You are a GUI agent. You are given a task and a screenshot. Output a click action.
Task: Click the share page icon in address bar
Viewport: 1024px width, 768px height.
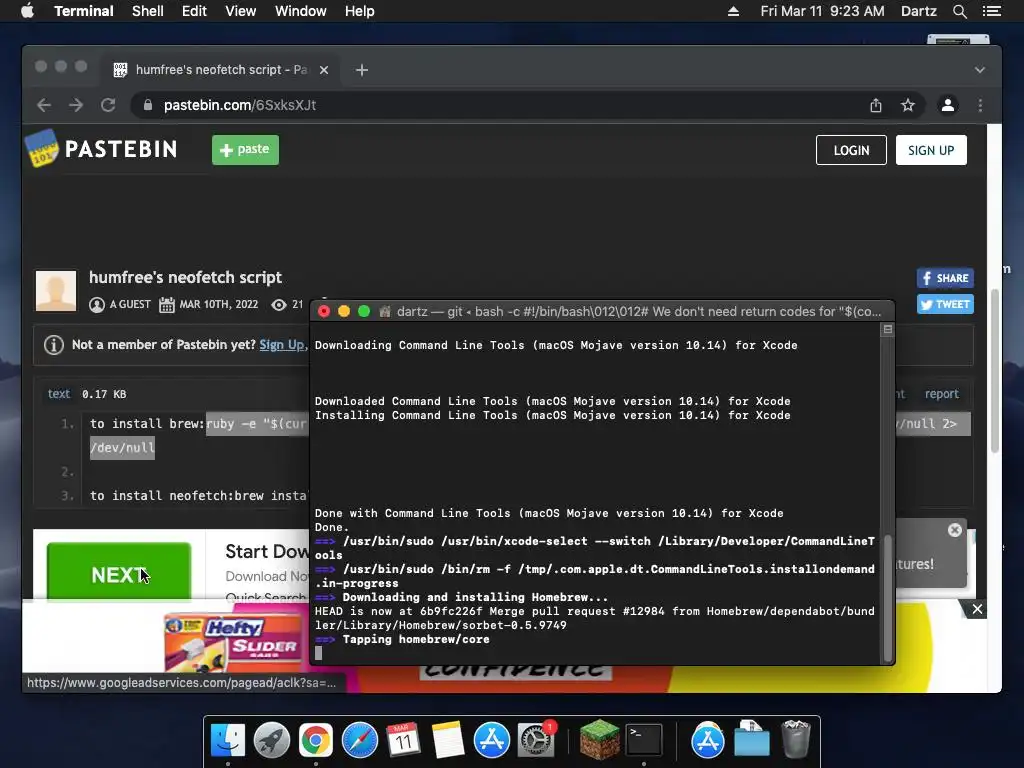[876, 105]
